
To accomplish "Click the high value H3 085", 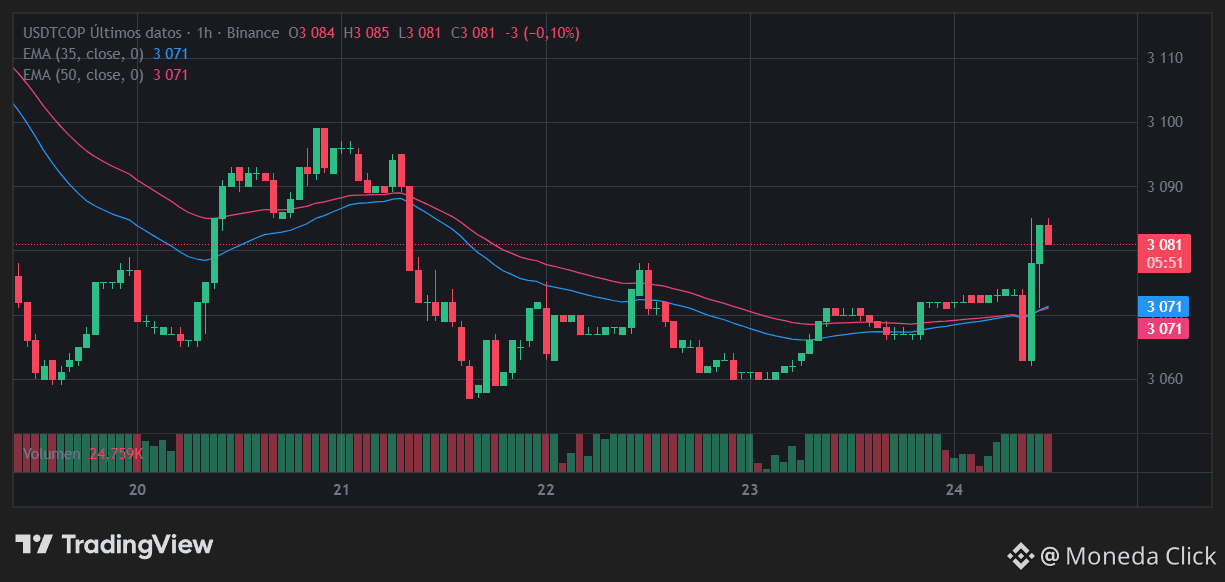I will [x=365, y=33].
